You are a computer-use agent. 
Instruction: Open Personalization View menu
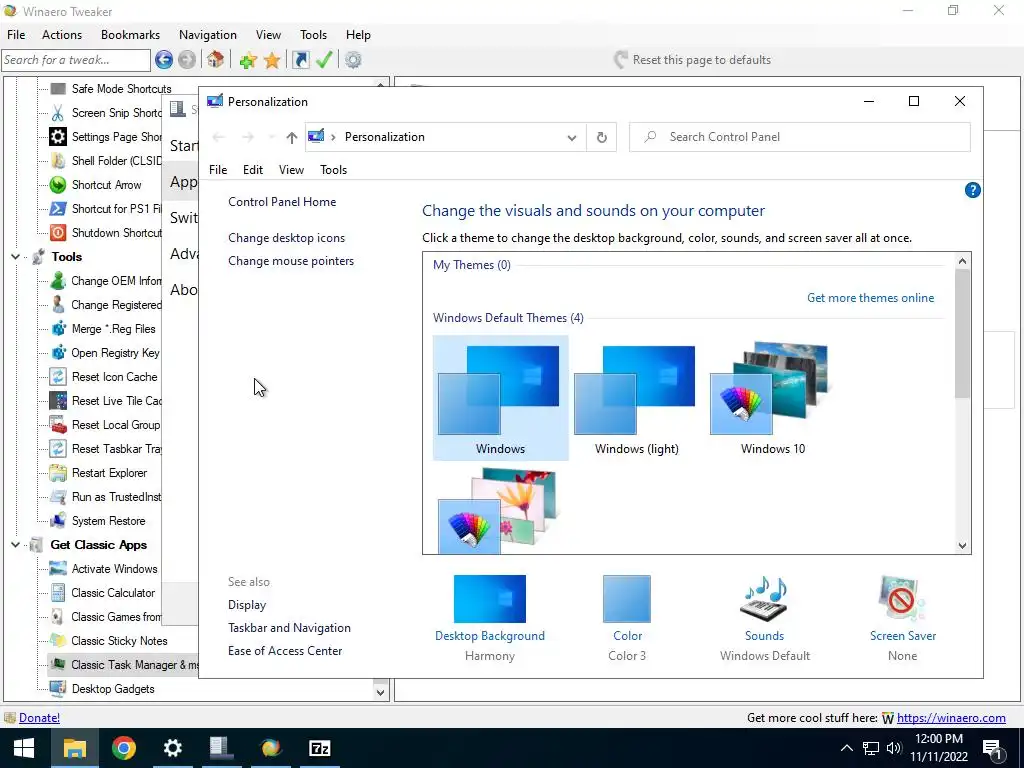click(291, 170)
